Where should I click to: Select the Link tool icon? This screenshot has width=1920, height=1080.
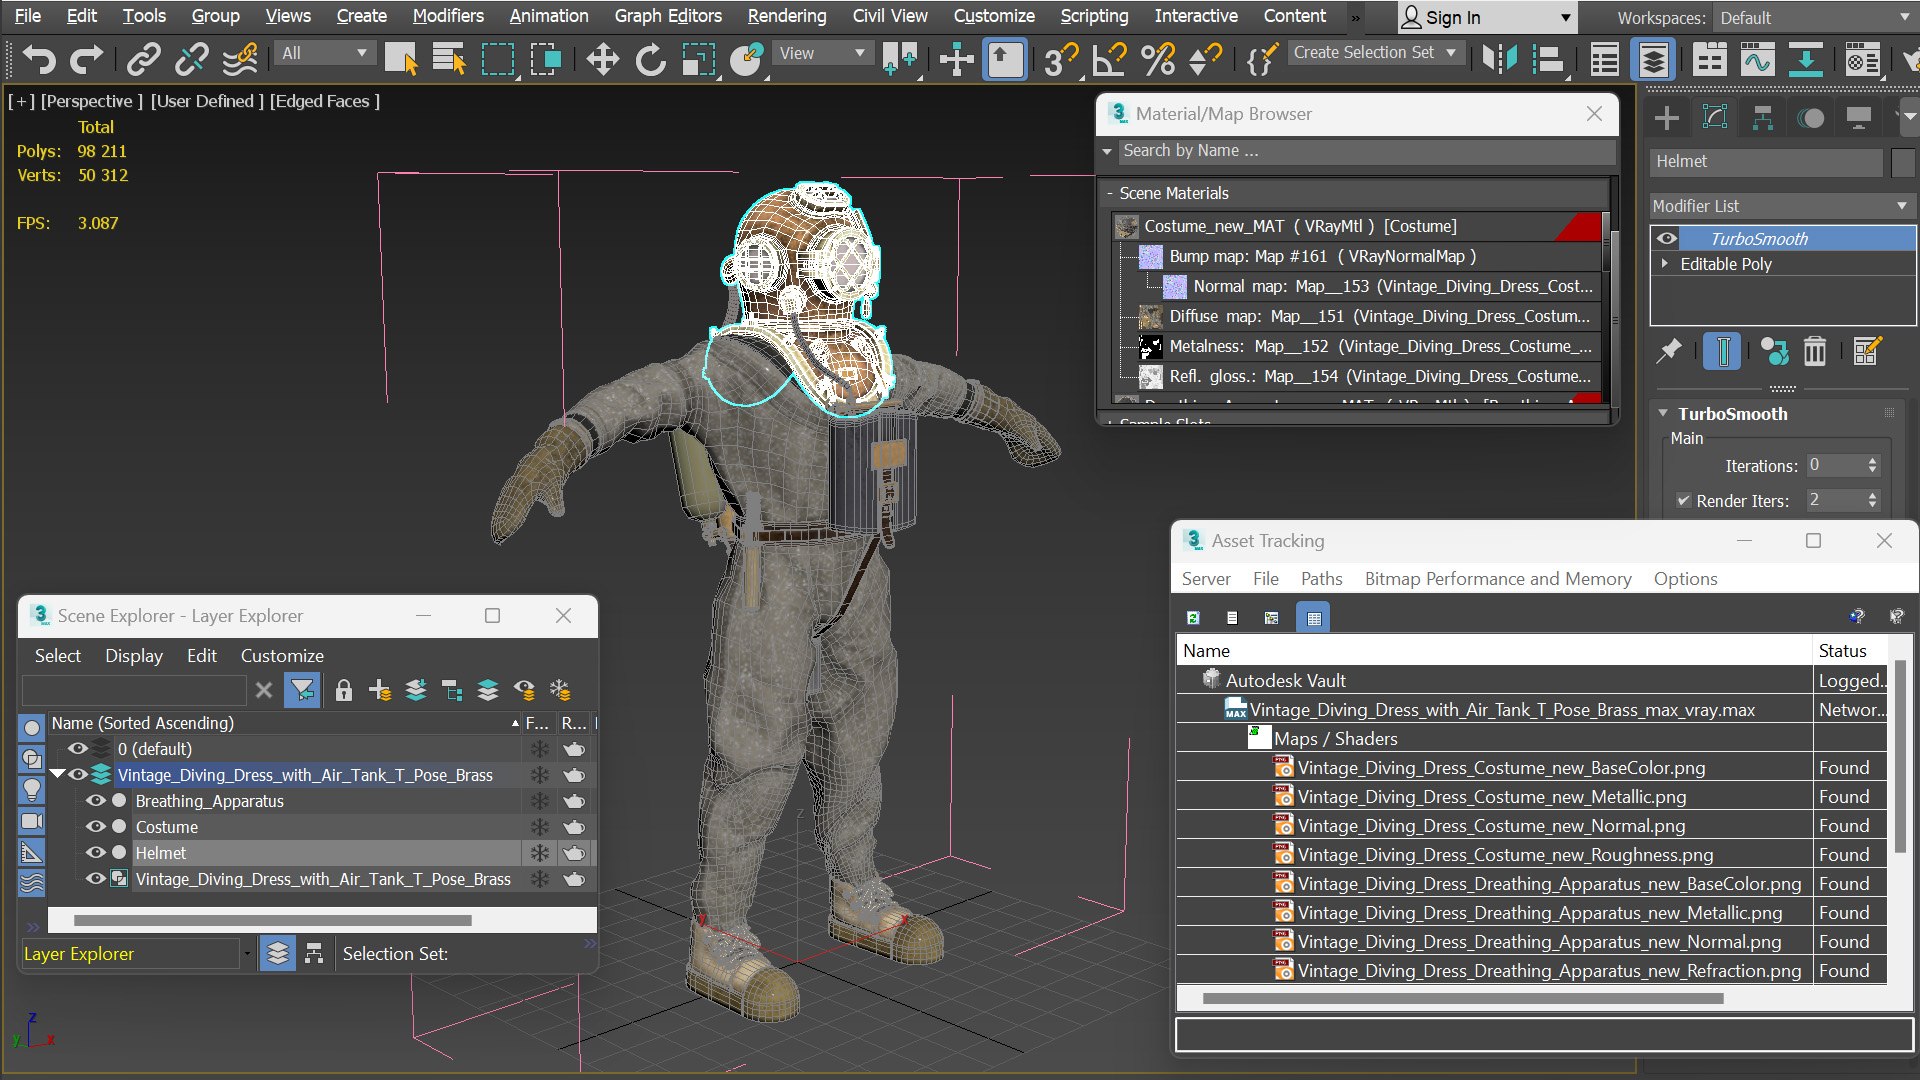(x=143, y=59)
